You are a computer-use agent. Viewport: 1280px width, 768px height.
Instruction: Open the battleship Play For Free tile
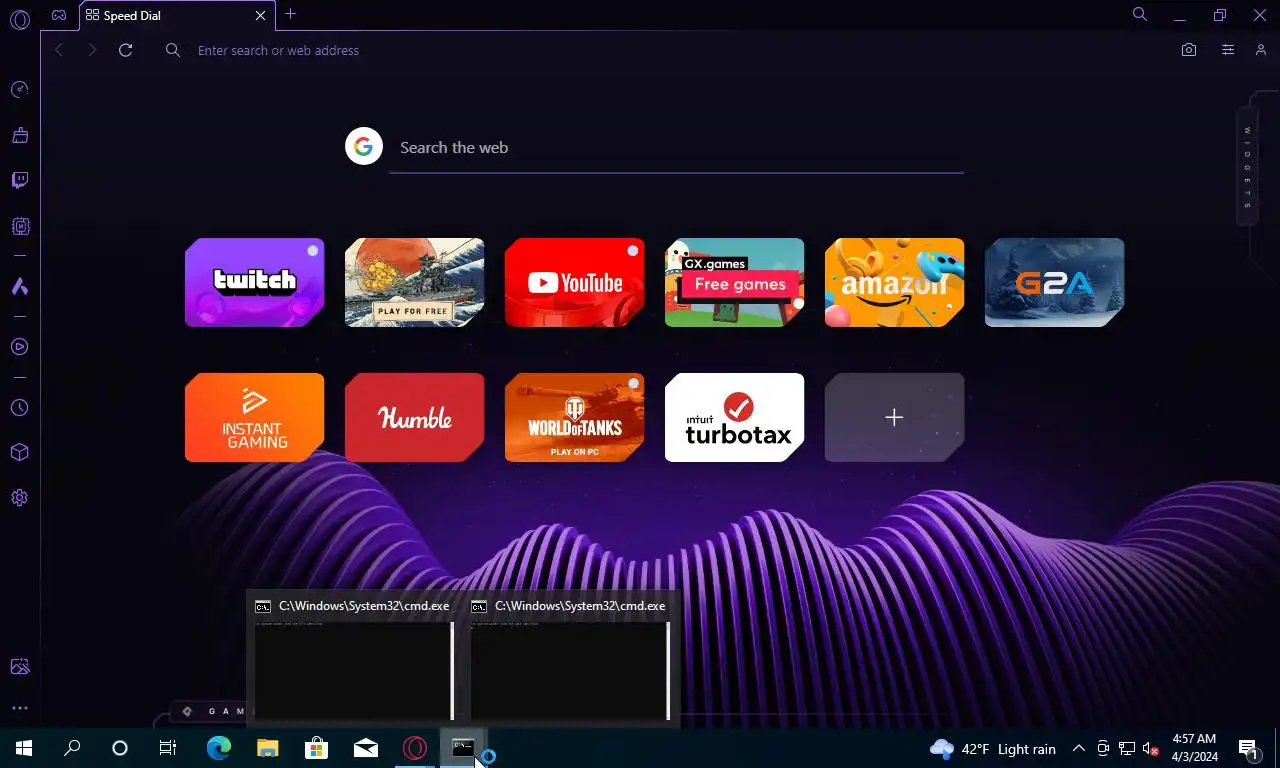click(x=415, y=282)
